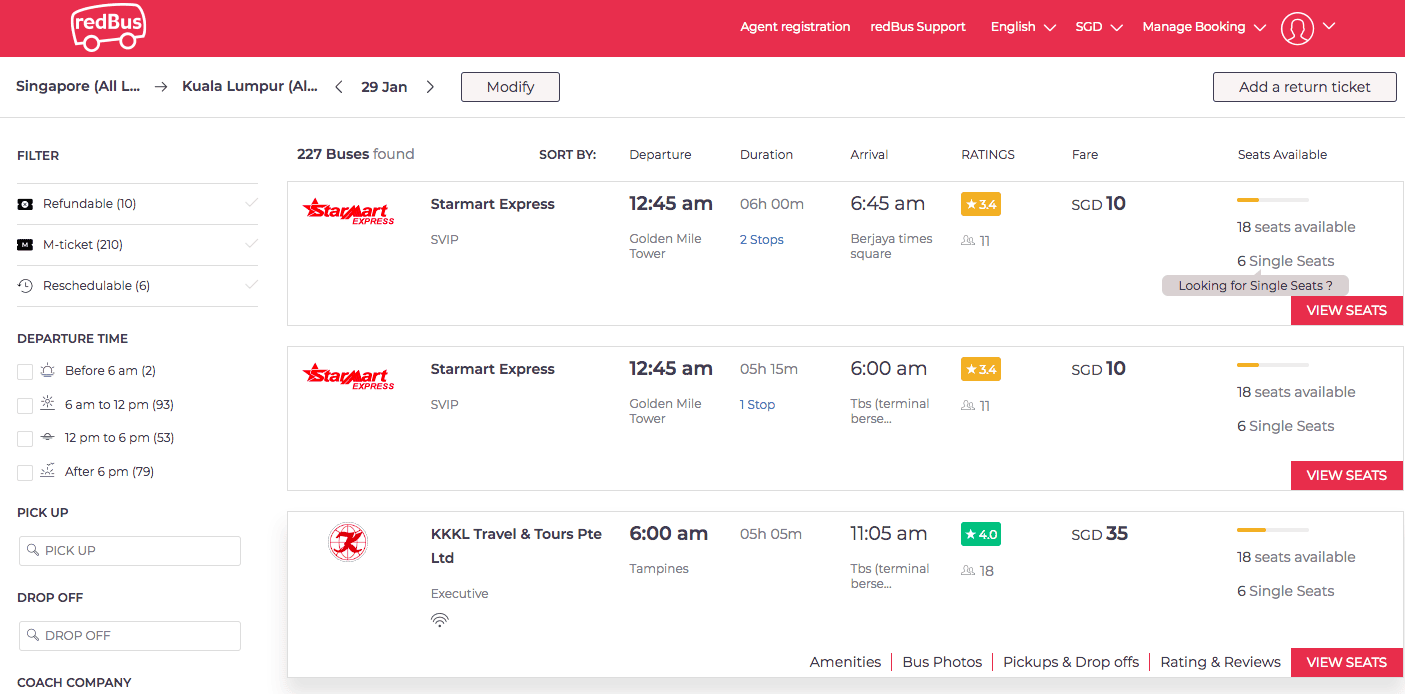Viewport: 1405px width, 694px height.
Task: View seats for KKKL Travel & Tours bus
Action: (x=1347, y=662)
